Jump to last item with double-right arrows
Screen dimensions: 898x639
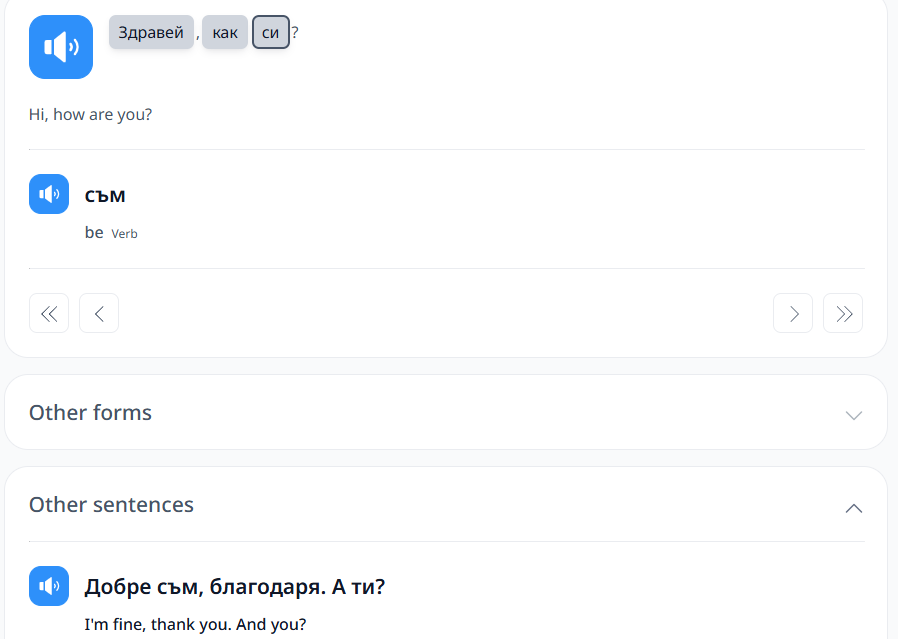point(843,313)
